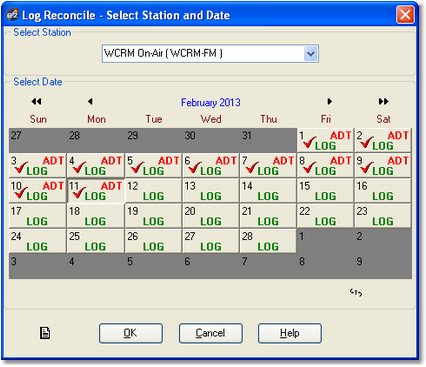Viewport: 426px width, 367px height.
Task: Select February 16 LOG cell
Action: (383, 191)
